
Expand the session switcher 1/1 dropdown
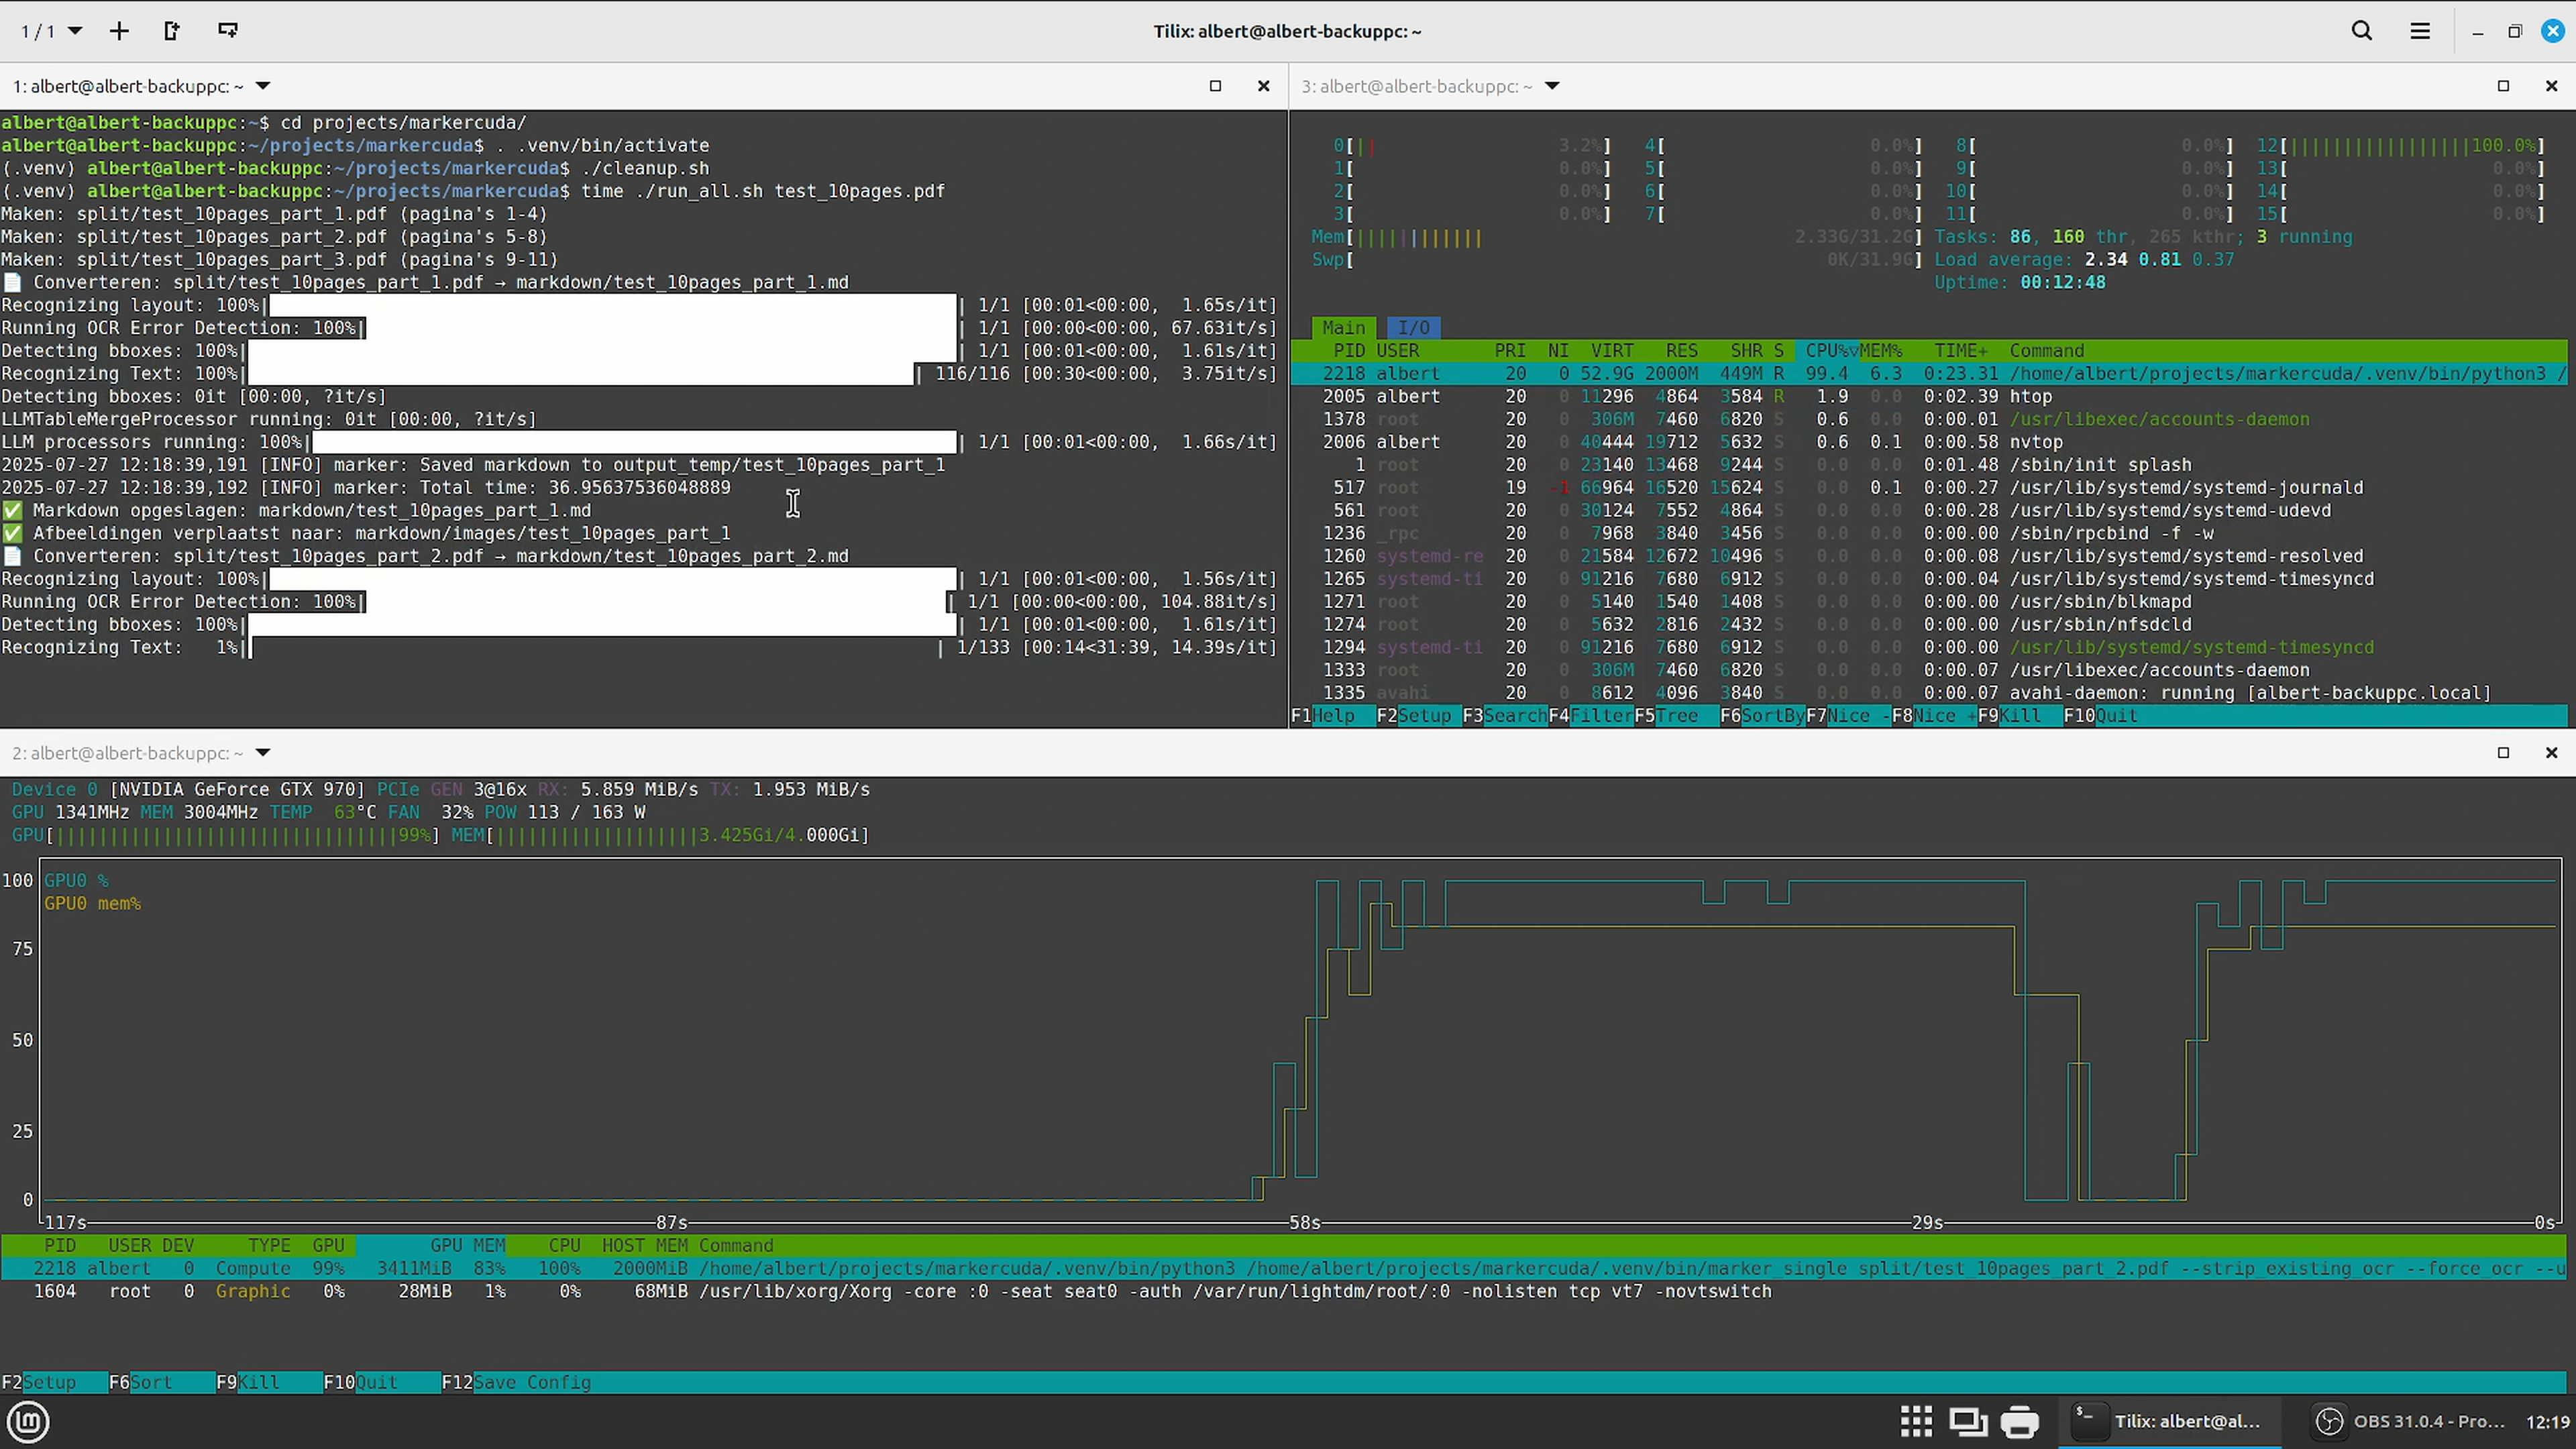(x=74, y=31)
